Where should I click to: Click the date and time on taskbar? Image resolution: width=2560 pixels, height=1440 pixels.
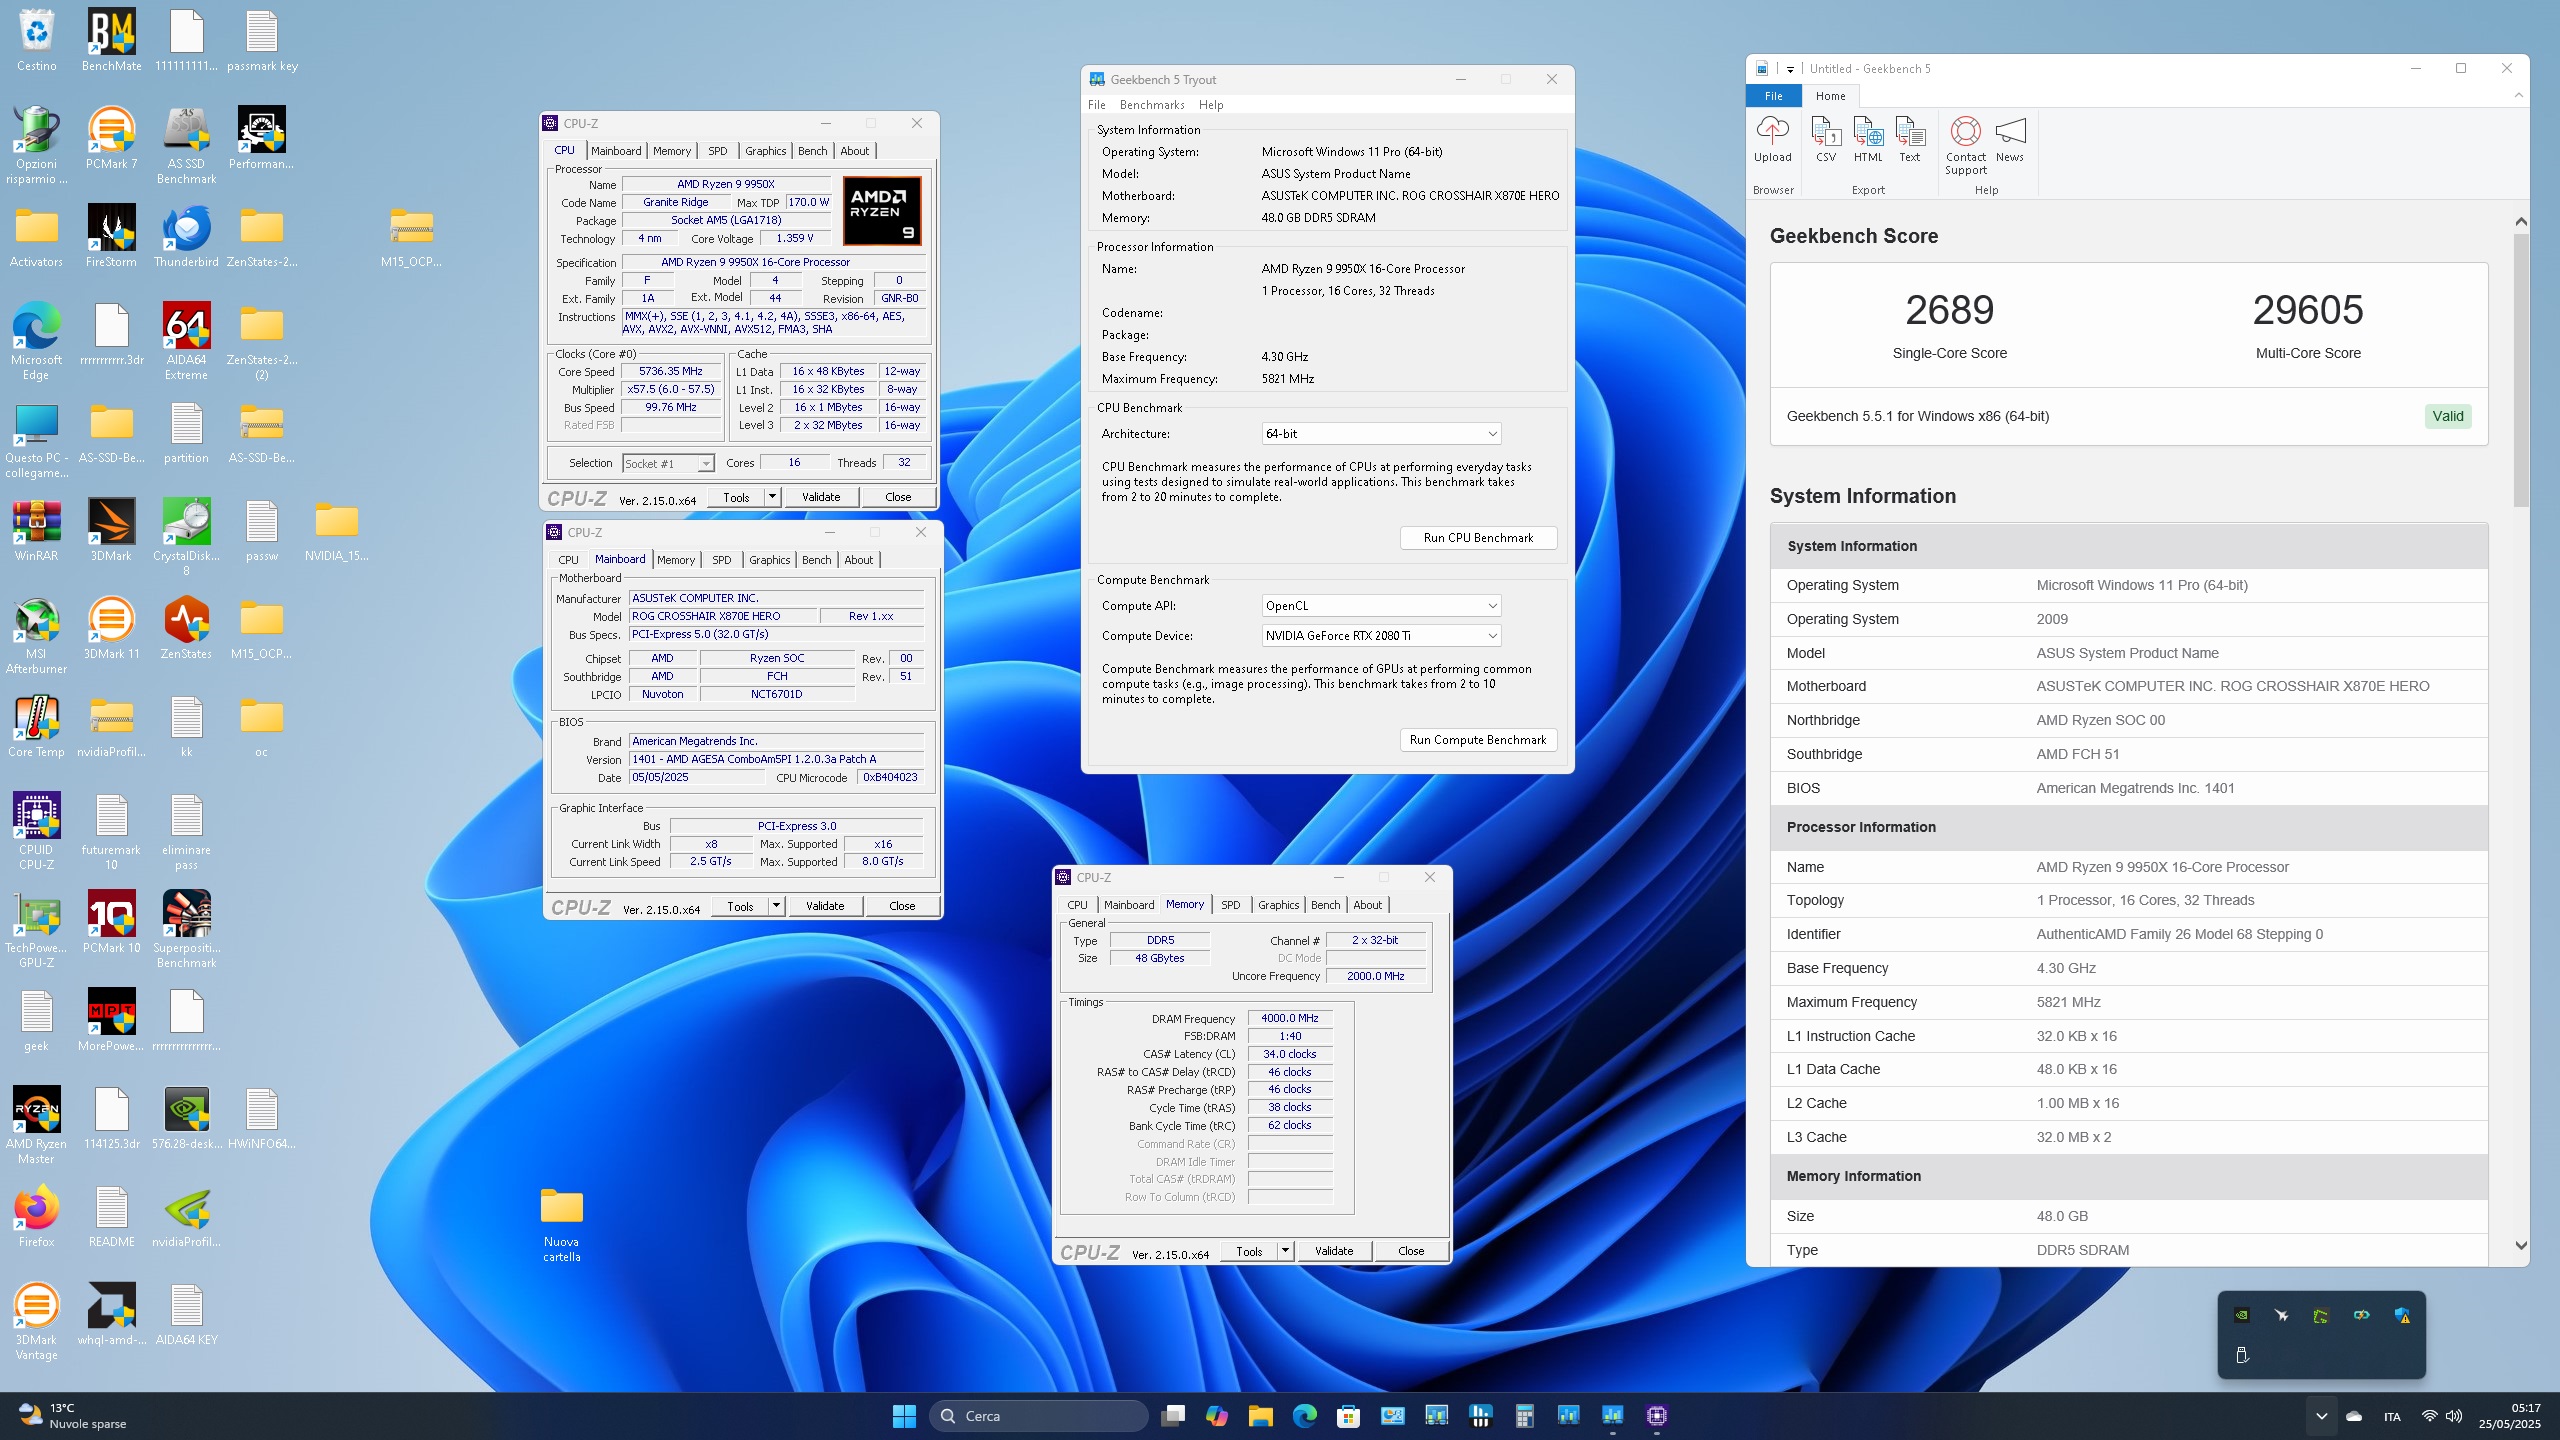(2509, 1416)
